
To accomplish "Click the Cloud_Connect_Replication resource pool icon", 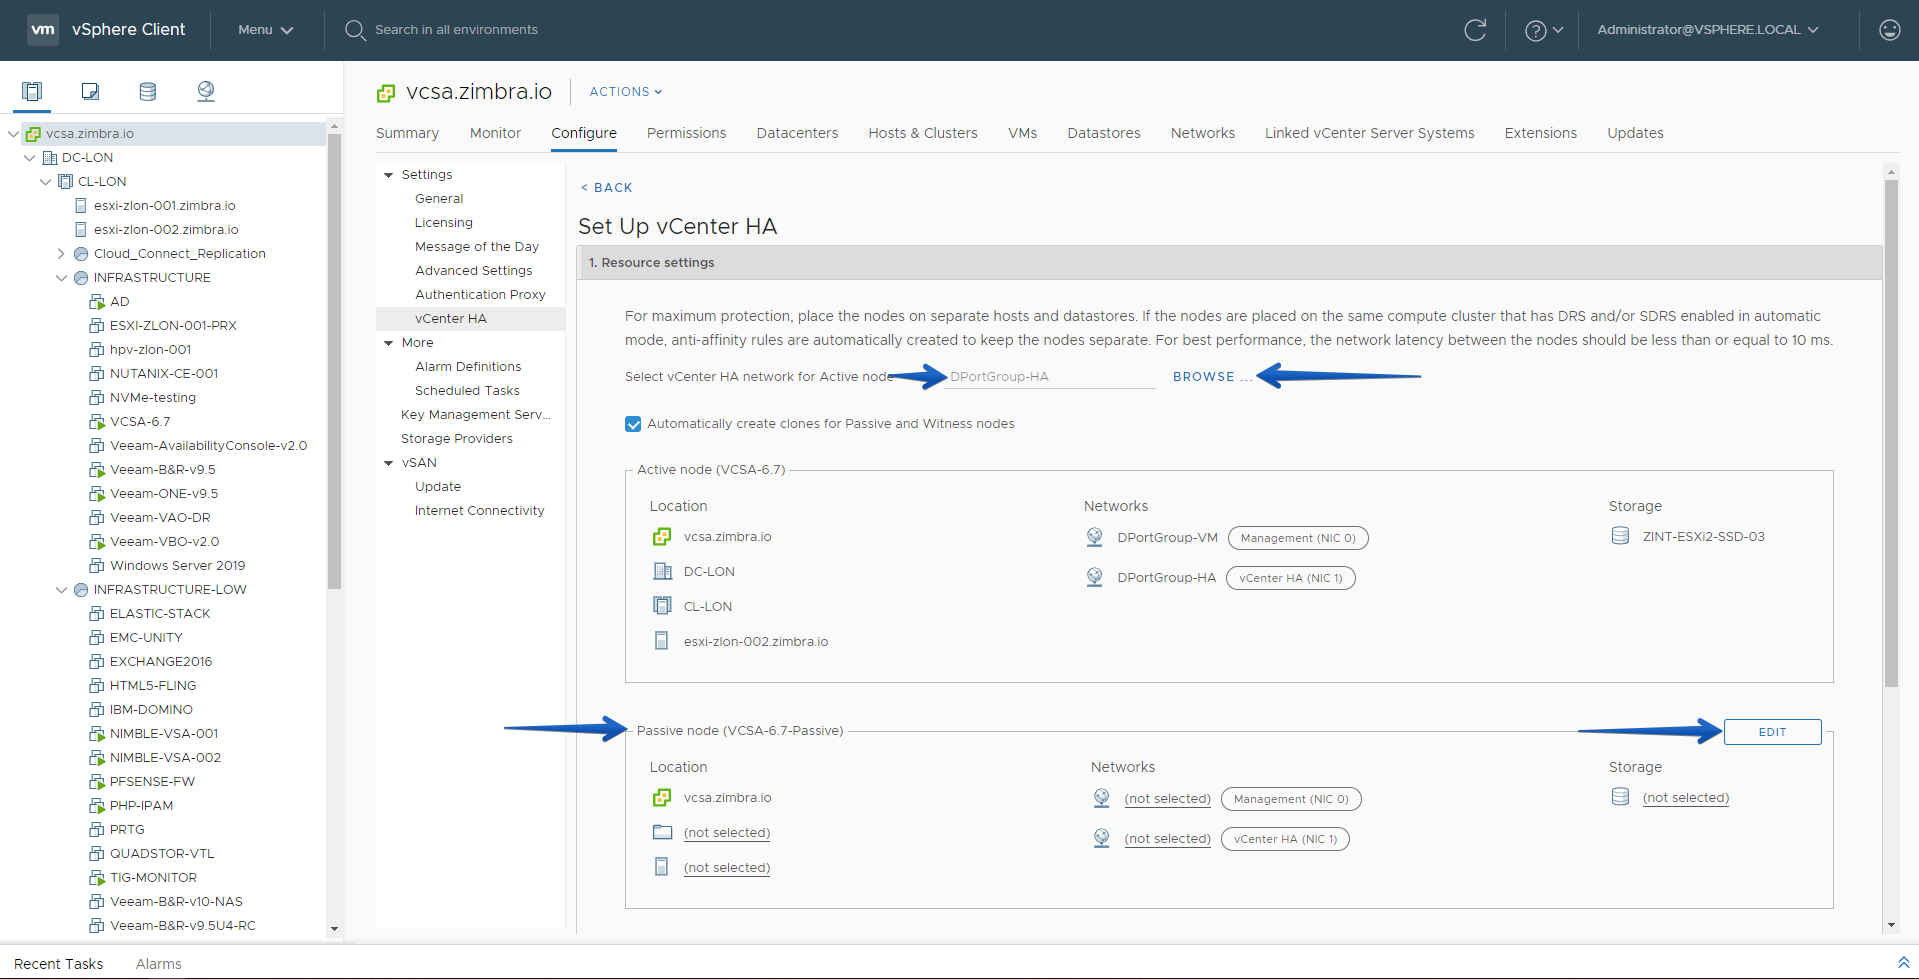I will pos(81,253).
